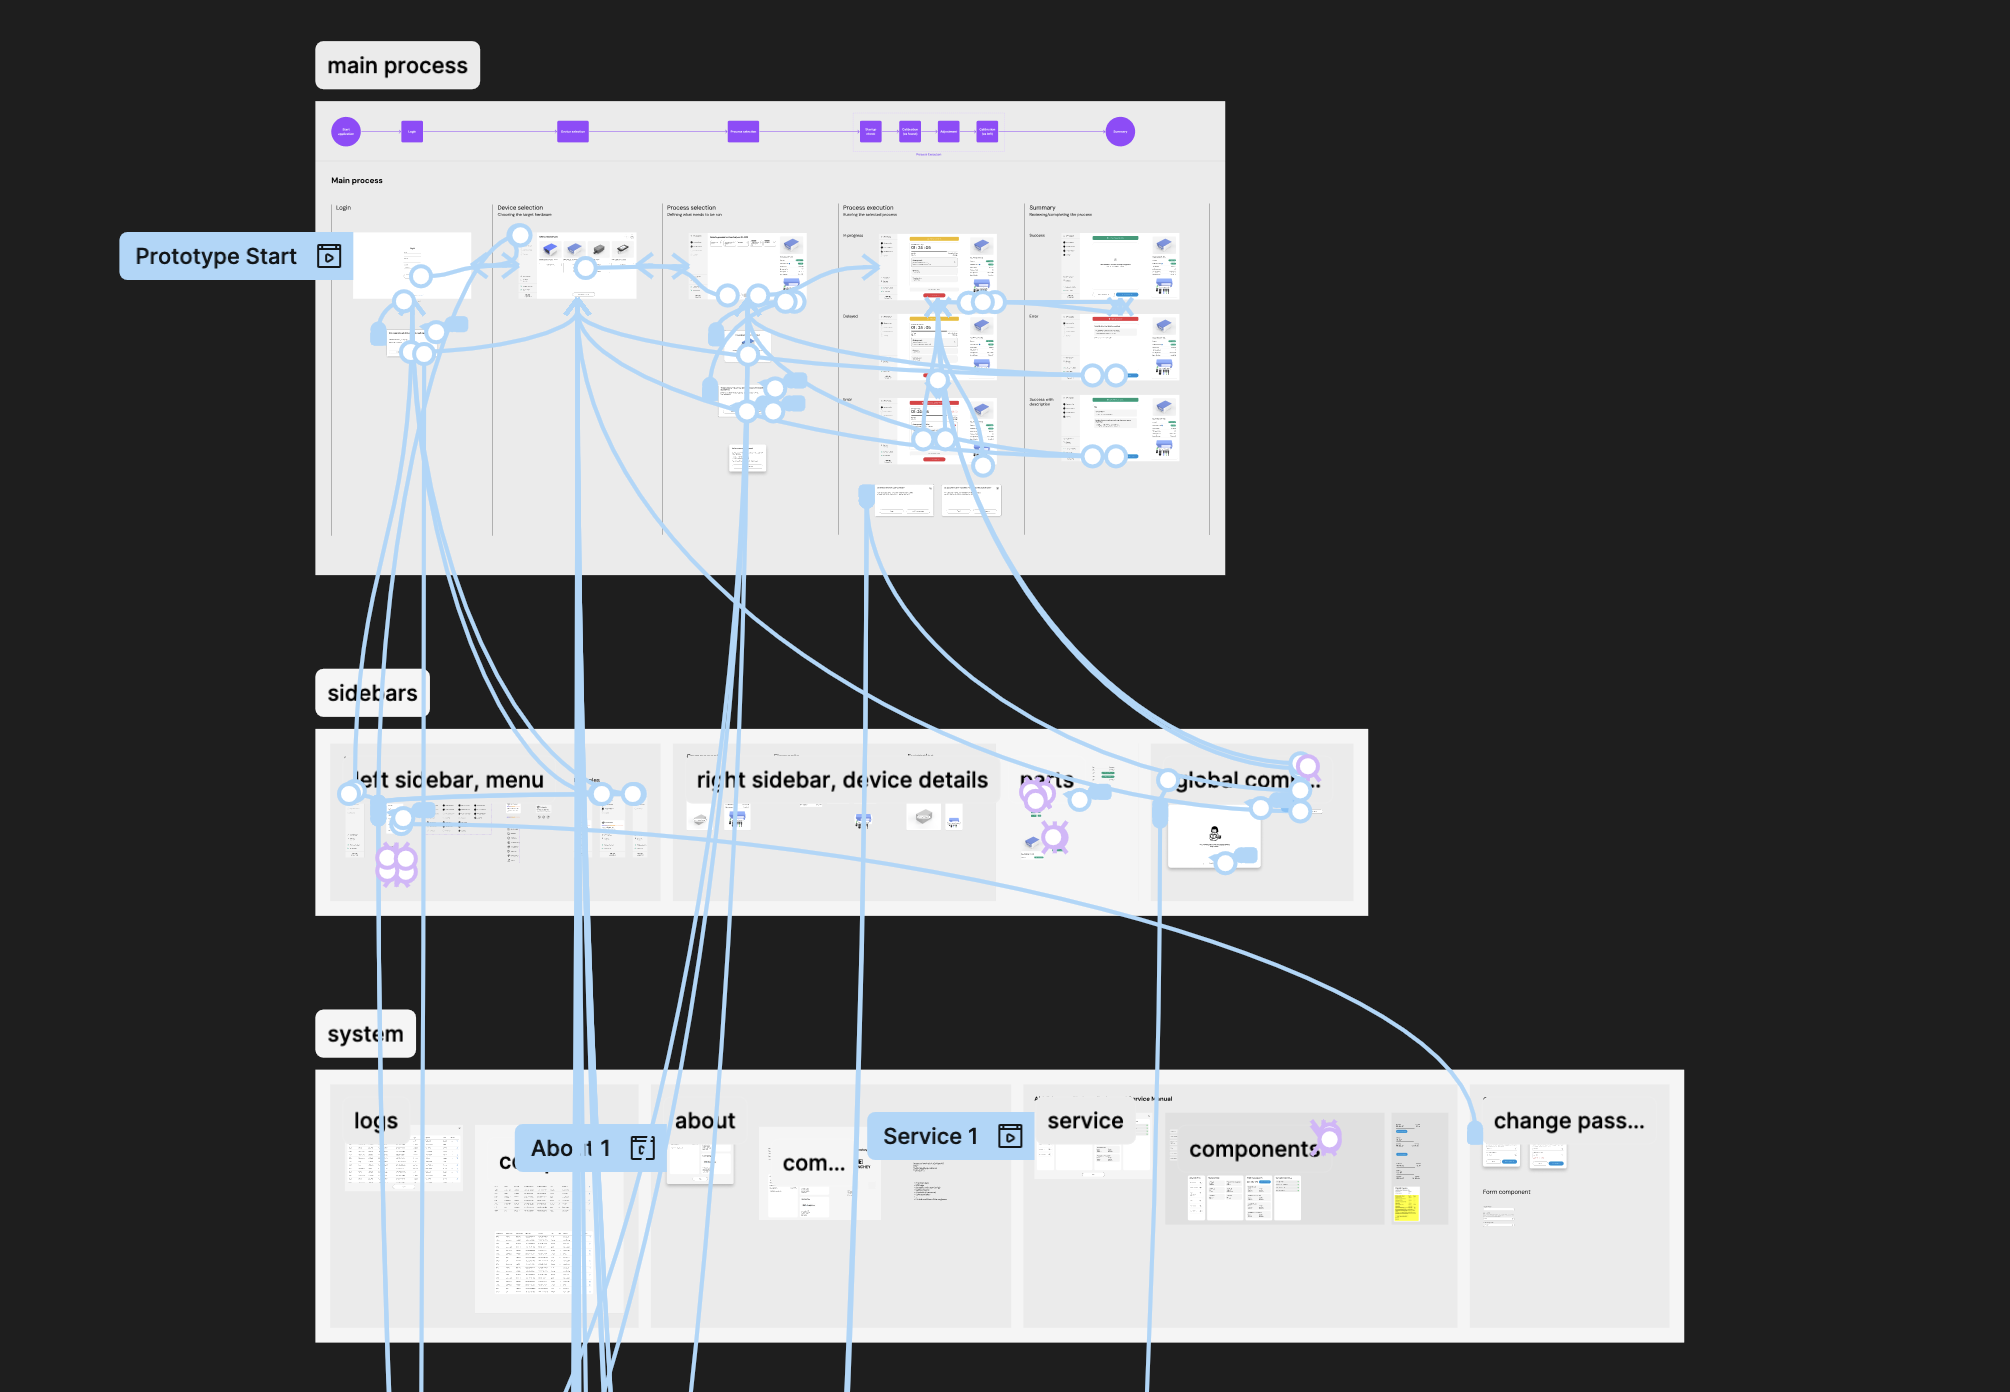Viewport: 2010px width, 1392px height.
Task: Select the Summary circle node in the flowchart
Action: [x=1120, y=131]
